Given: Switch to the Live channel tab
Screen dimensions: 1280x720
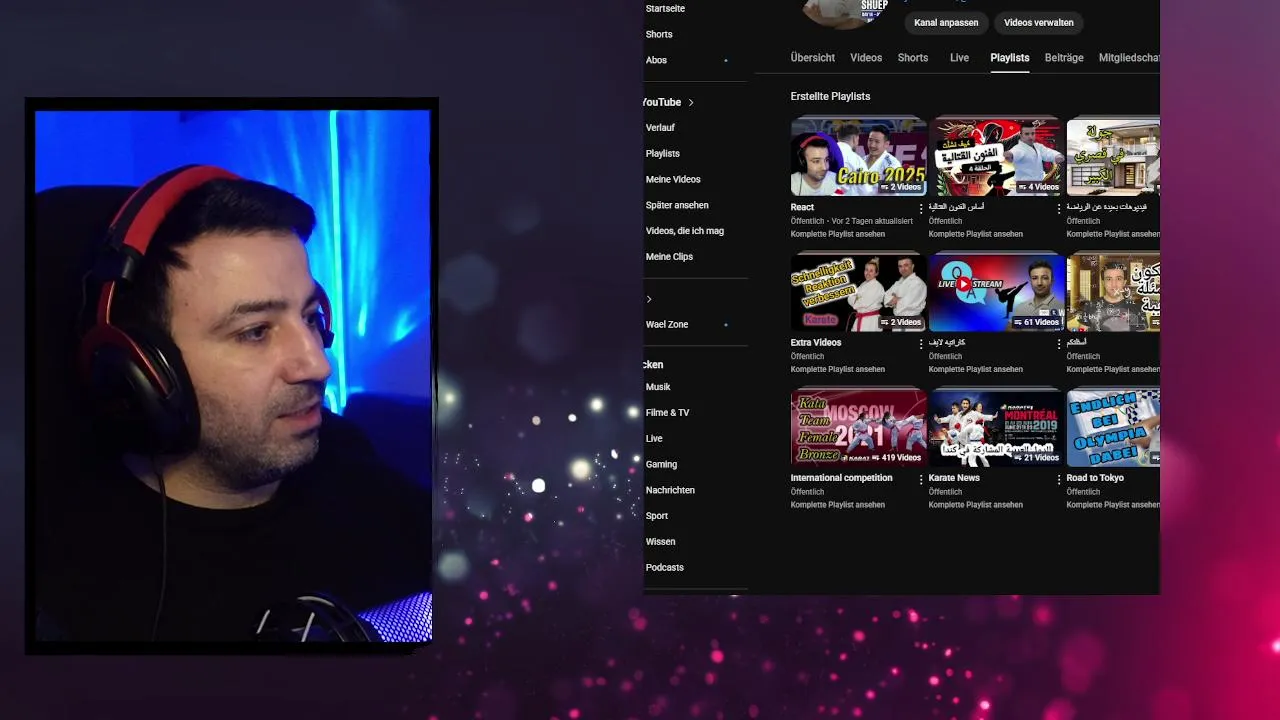Looking at the screenshot, I should pos(959,58).
